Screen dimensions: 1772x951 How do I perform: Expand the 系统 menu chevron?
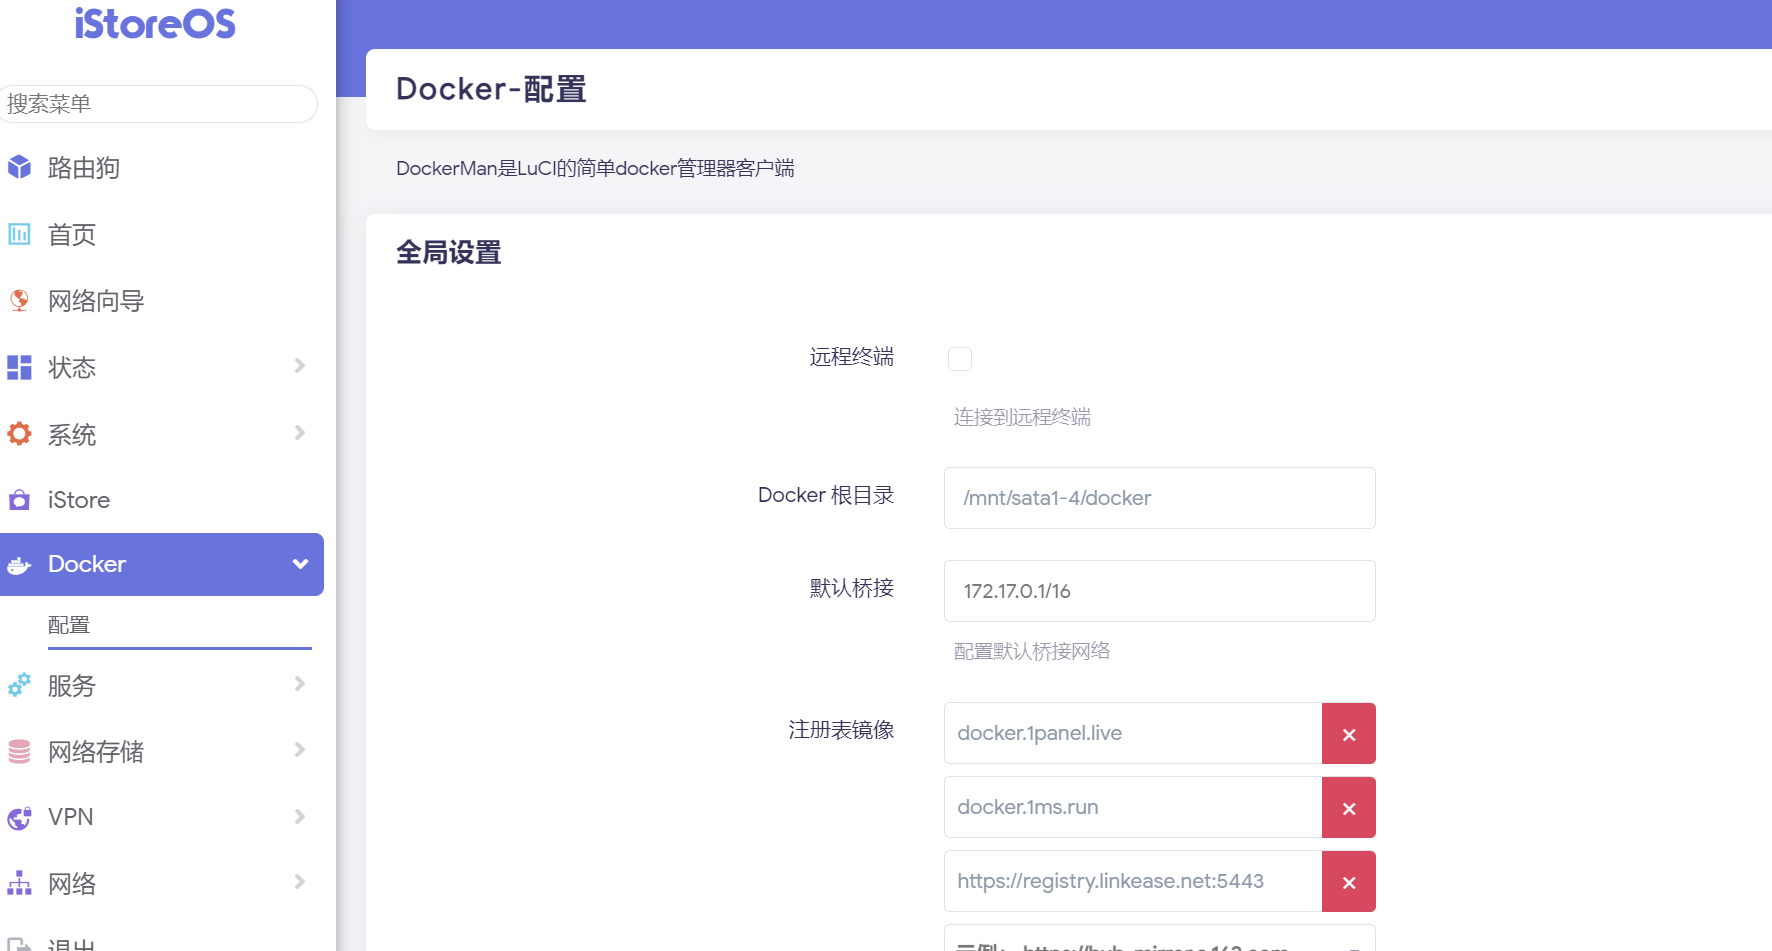click(300, 433)
